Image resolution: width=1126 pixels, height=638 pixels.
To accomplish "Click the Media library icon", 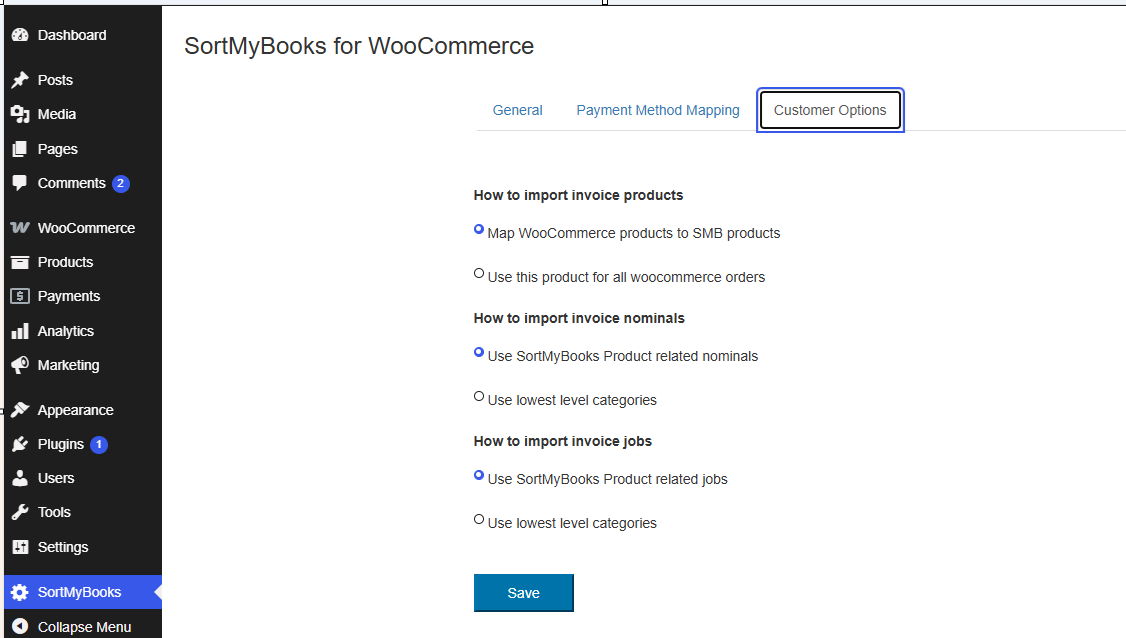I will [x=20, y=114].
